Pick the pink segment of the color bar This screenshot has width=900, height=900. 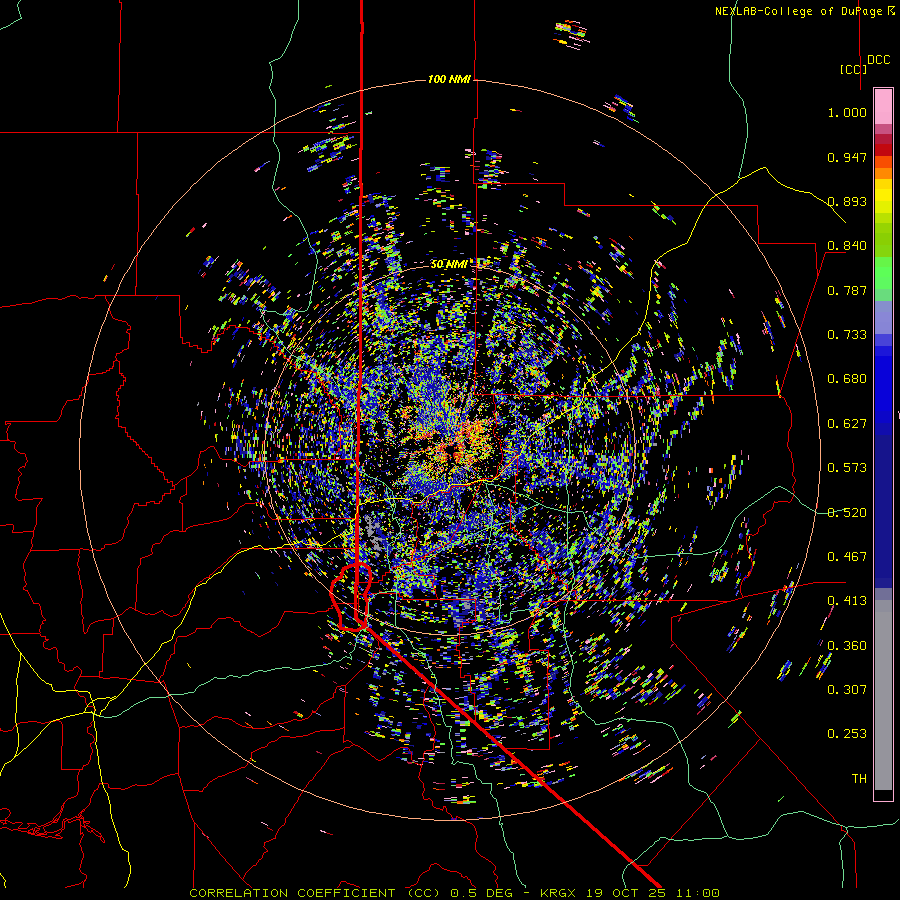pyautogui.click(x=883, y=107)
